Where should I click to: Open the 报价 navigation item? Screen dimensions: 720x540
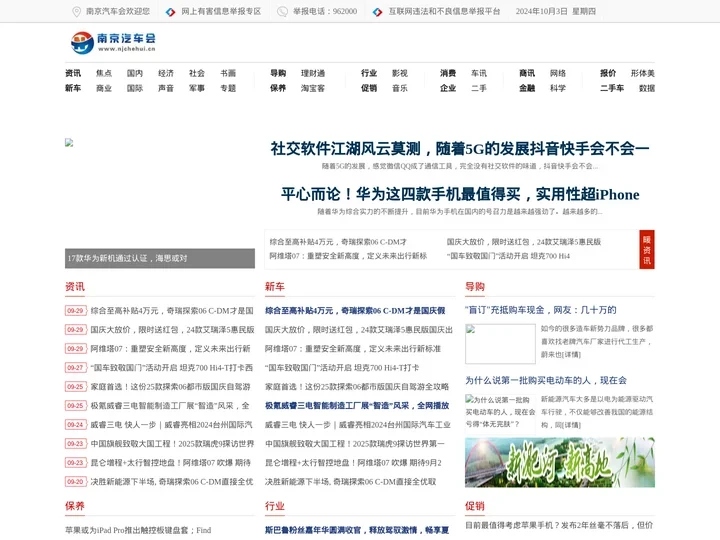[608, 73]
